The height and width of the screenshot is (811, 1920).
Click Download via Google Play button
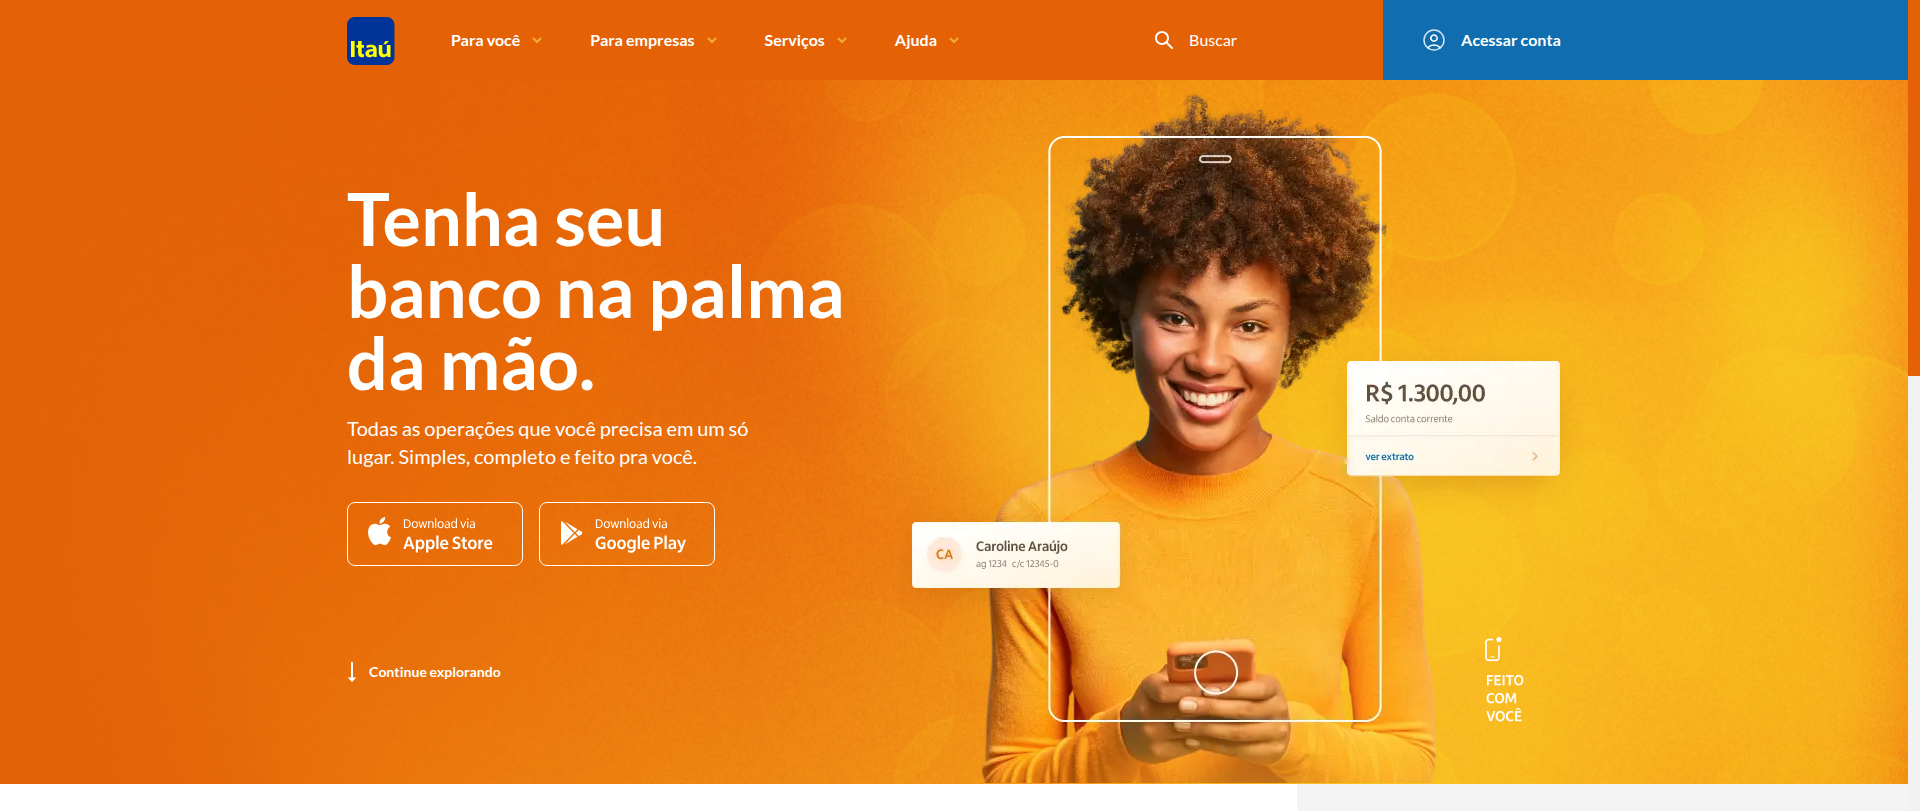pos(627,534)
